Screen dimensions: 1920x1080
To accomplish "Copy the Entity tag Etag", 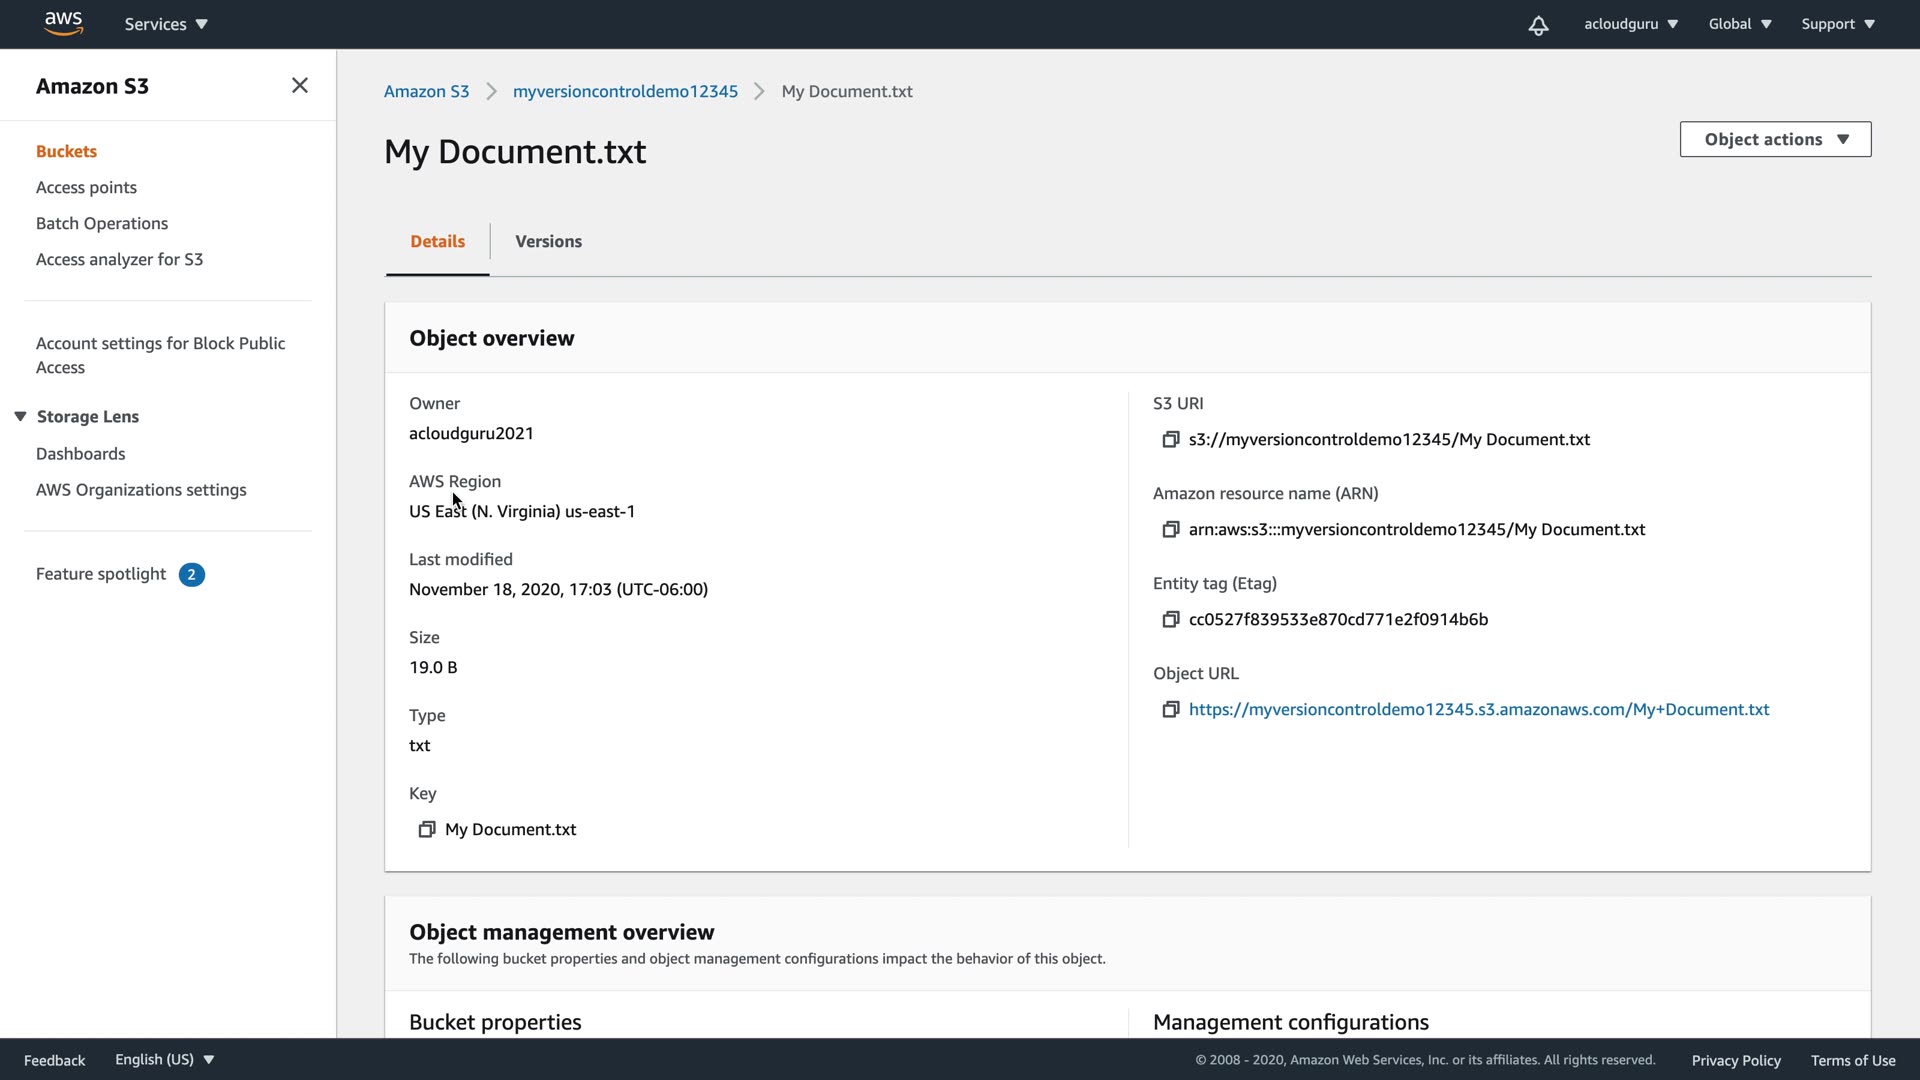I will (x=1170, y=620).
